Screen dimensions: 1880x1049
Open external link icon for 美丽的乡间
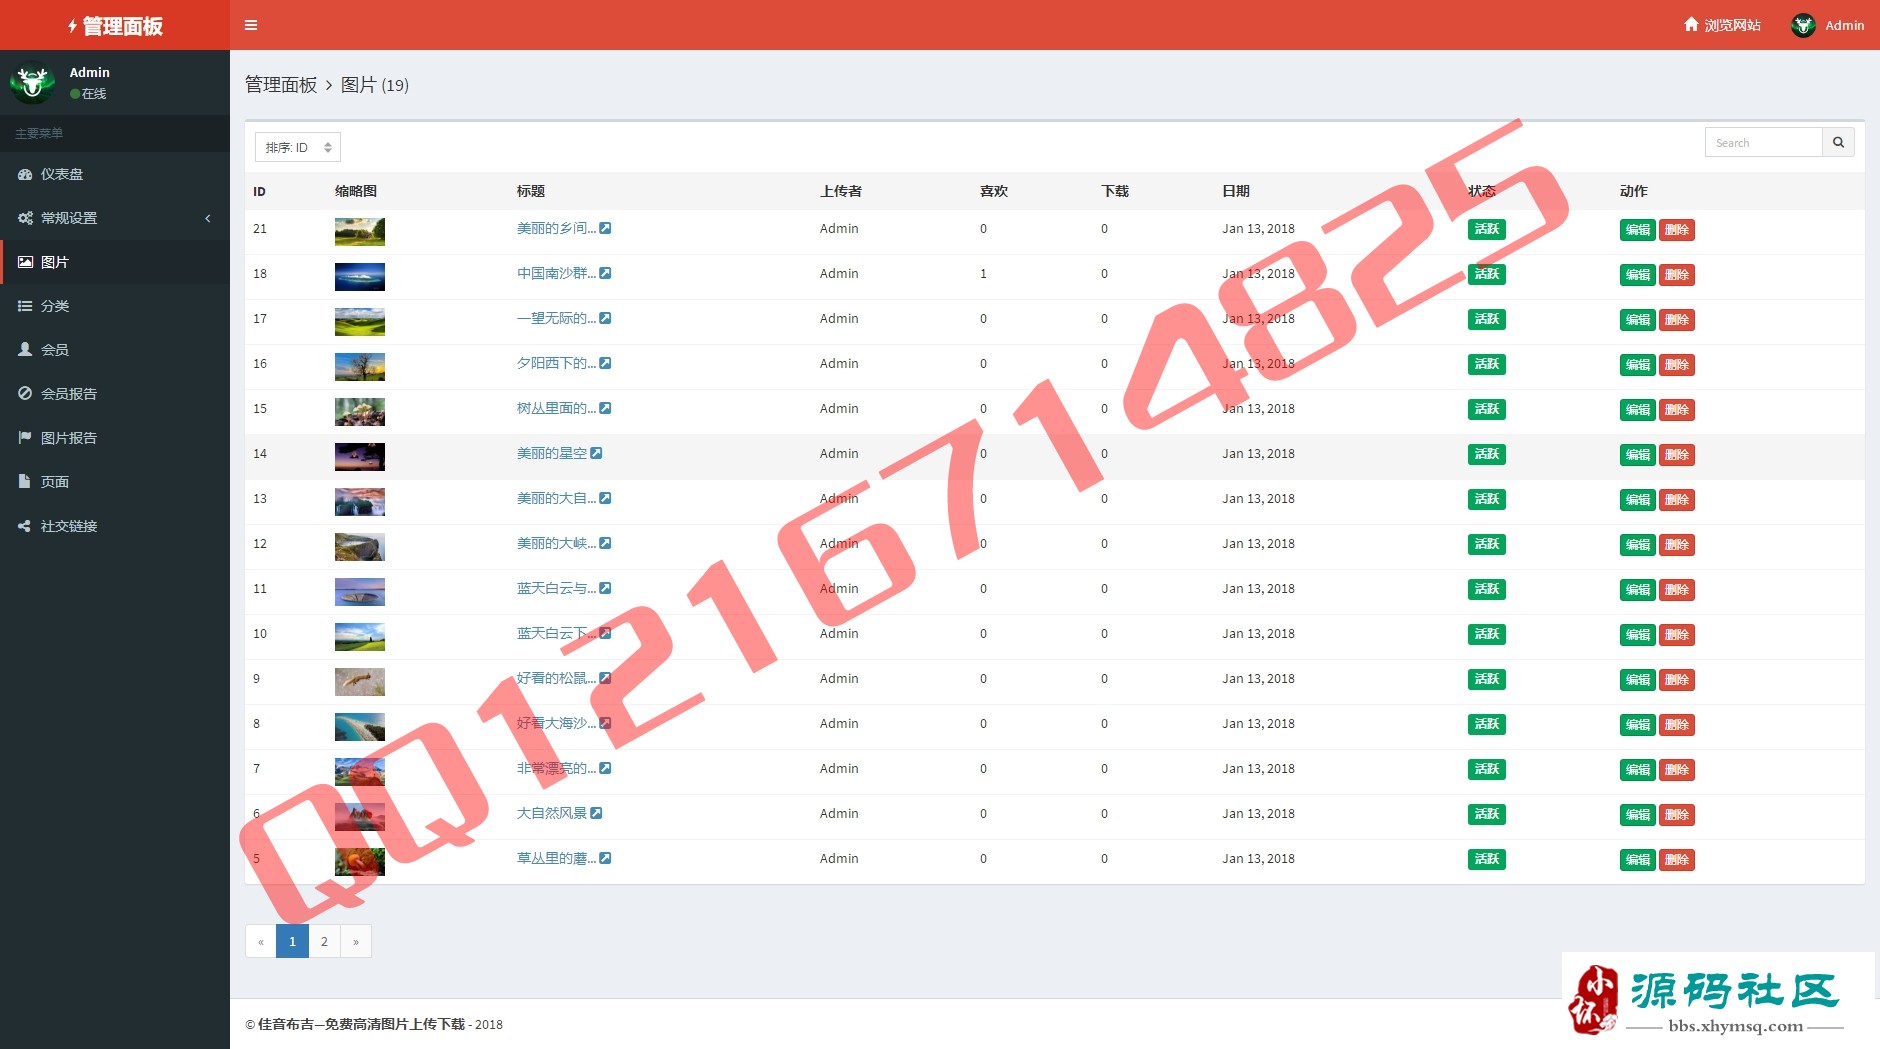coord(605,228)
